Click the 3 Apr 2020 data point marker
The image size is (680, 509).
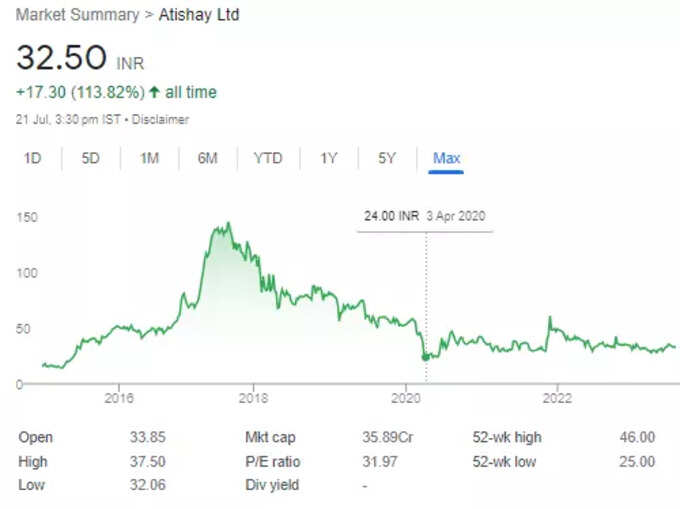pyautogui.click(x=426, y=357)
